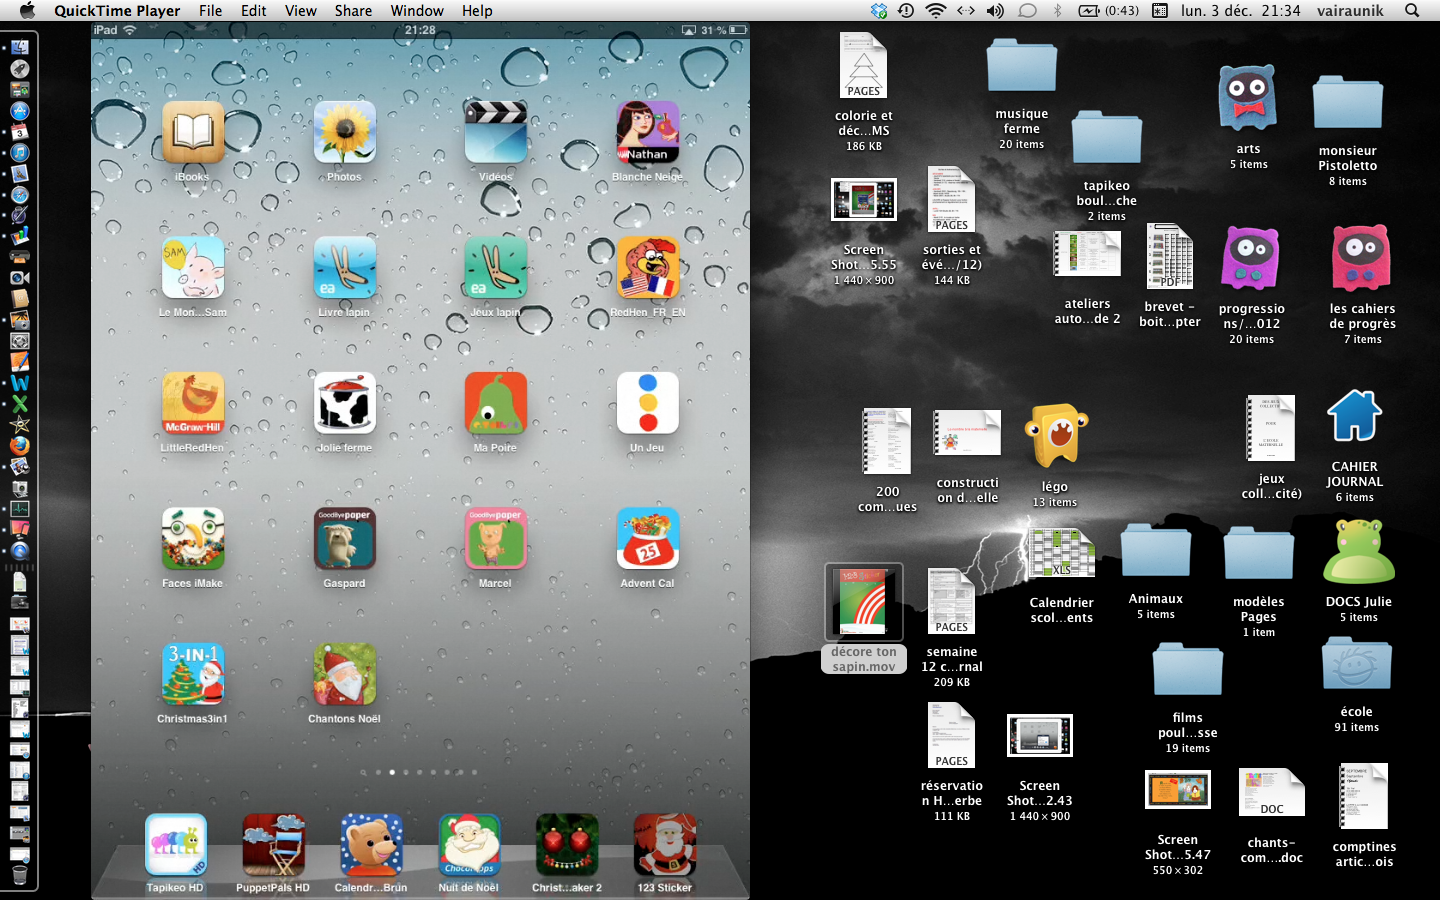Viewport: 1440px width, 900px height.
Task: Launch the Chantons Noël Santa app
Action: click(344, 674)
